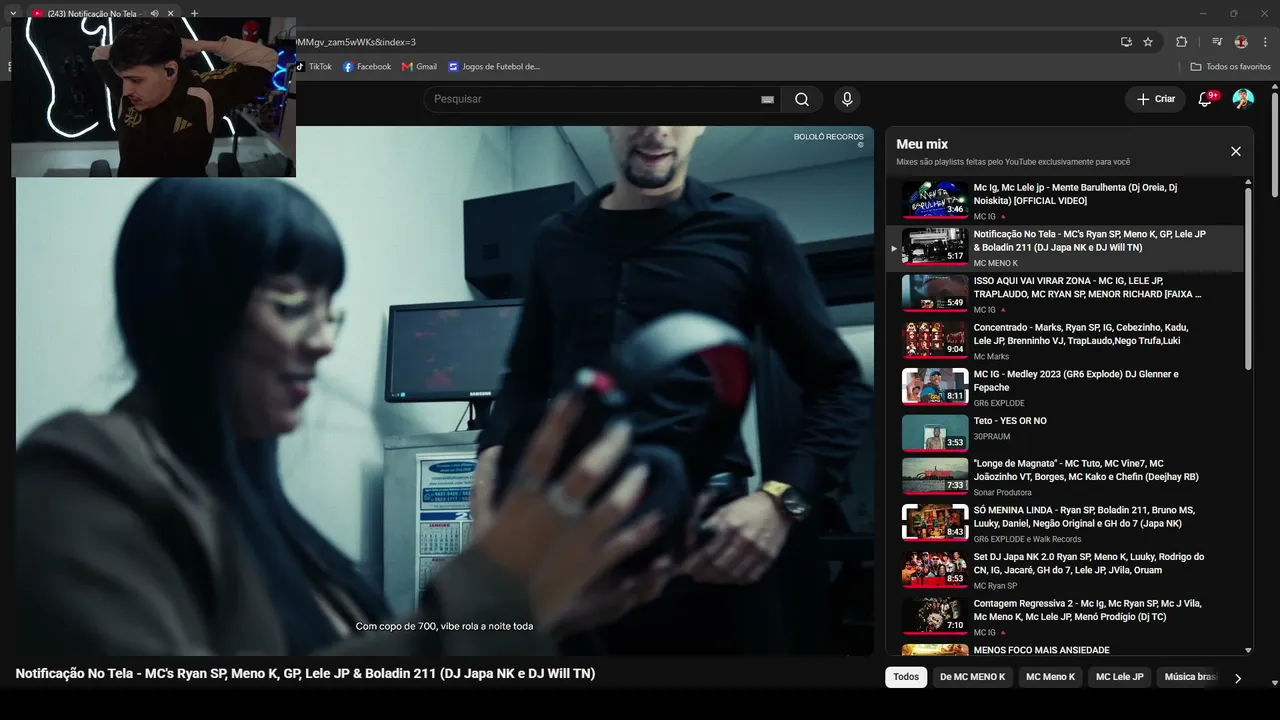
Task: Click the Notificação No Tela playlist thumbnail
Action: click(935, 246)
